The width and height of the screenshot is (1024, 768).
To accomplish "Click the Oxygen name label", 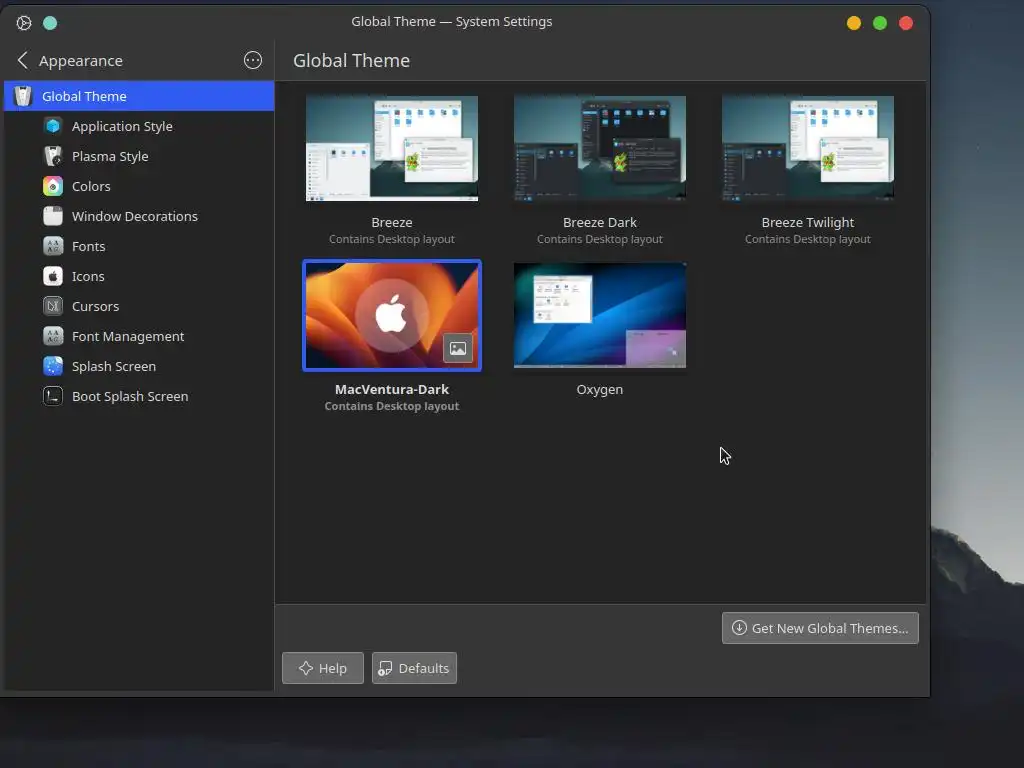I will coord(600,390).
